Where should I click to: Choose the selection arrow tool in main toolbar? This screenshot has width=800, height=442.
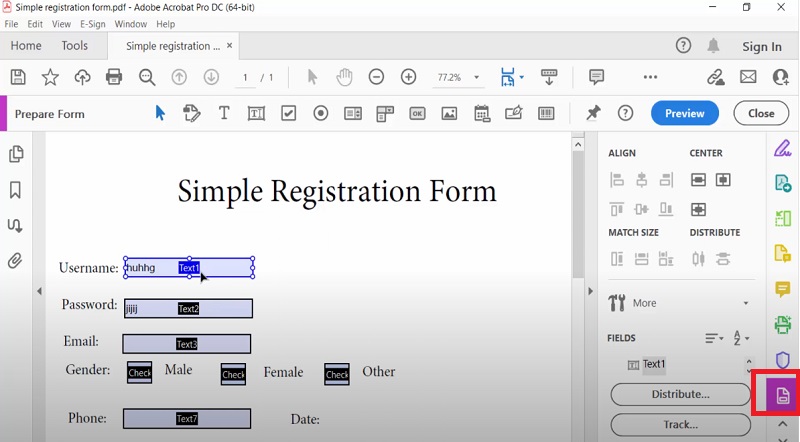pyautogui.click(x=312, y=77)
